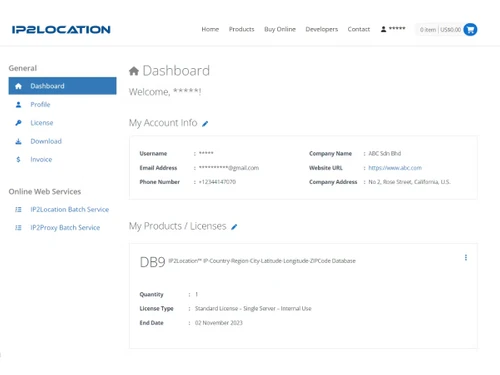
Task: Open the three-dot menu on the DB9 card
Action: (466, 258)
